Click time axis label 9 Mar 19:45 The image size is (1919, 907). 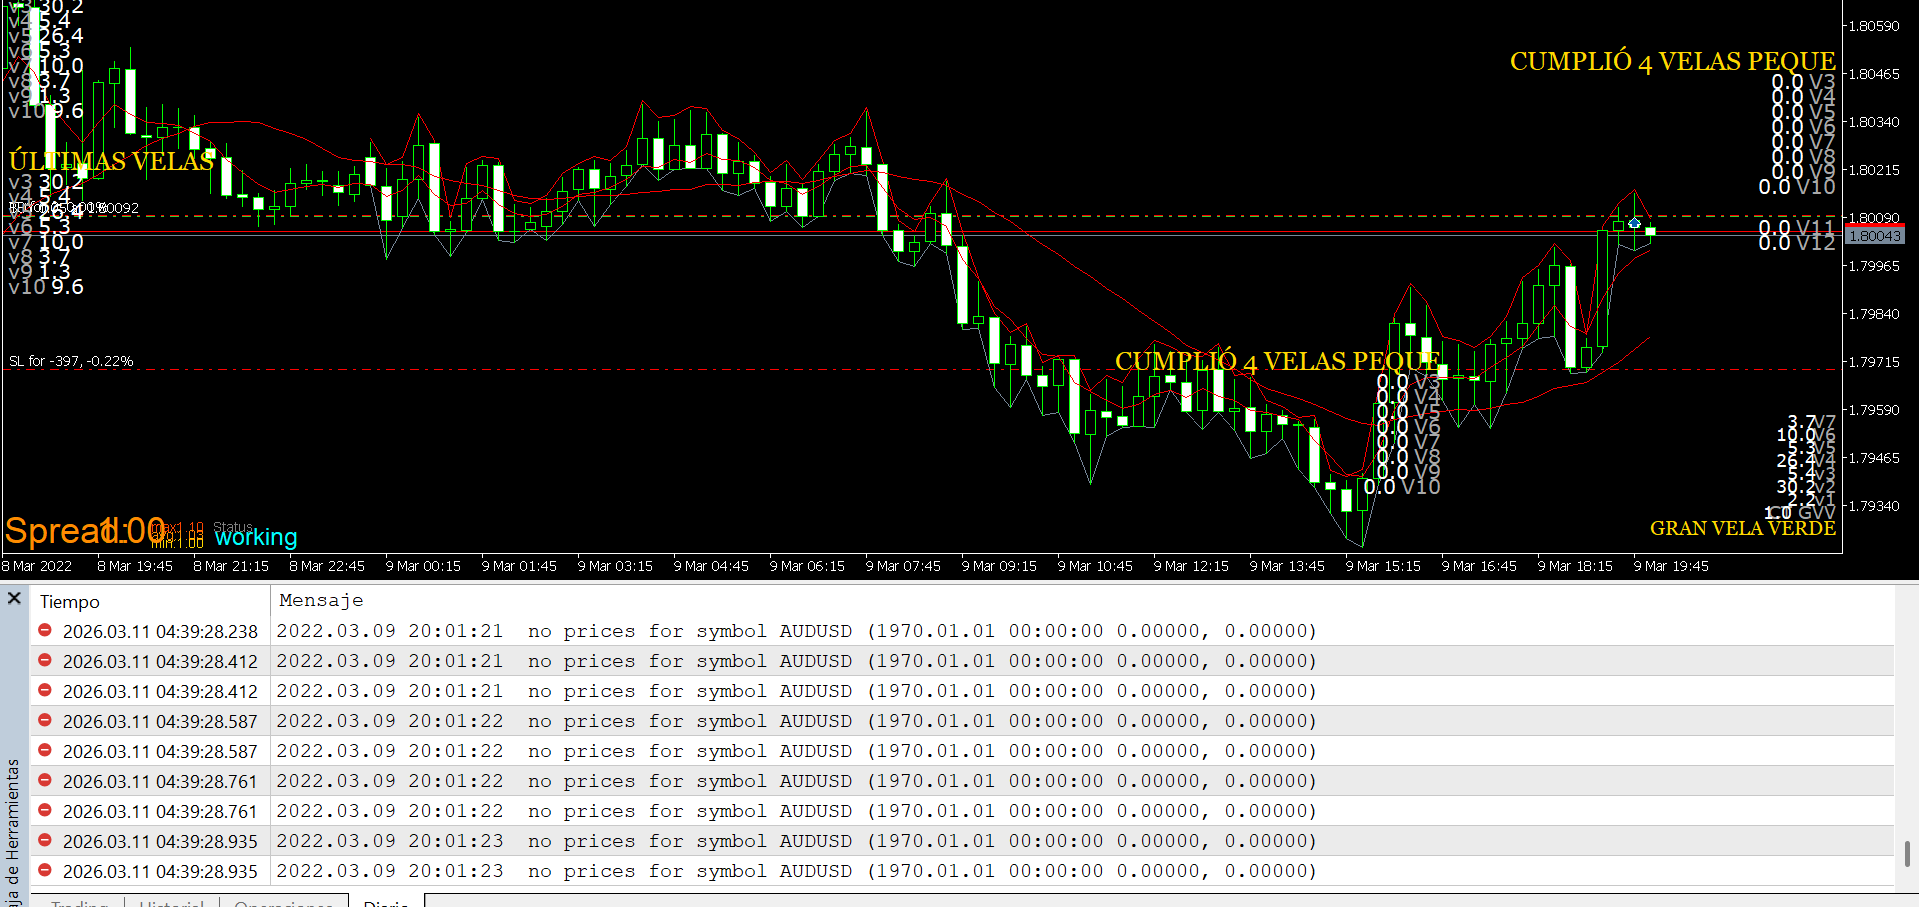coord(1671,566)
